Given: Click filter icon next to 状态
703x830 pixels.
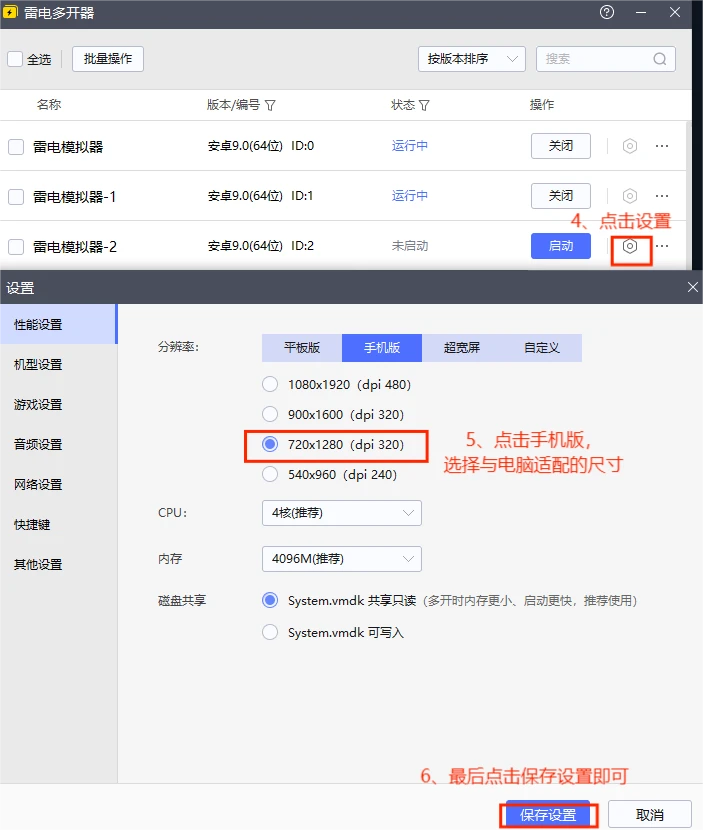Looking at the screenshot, I should (424, 105).
